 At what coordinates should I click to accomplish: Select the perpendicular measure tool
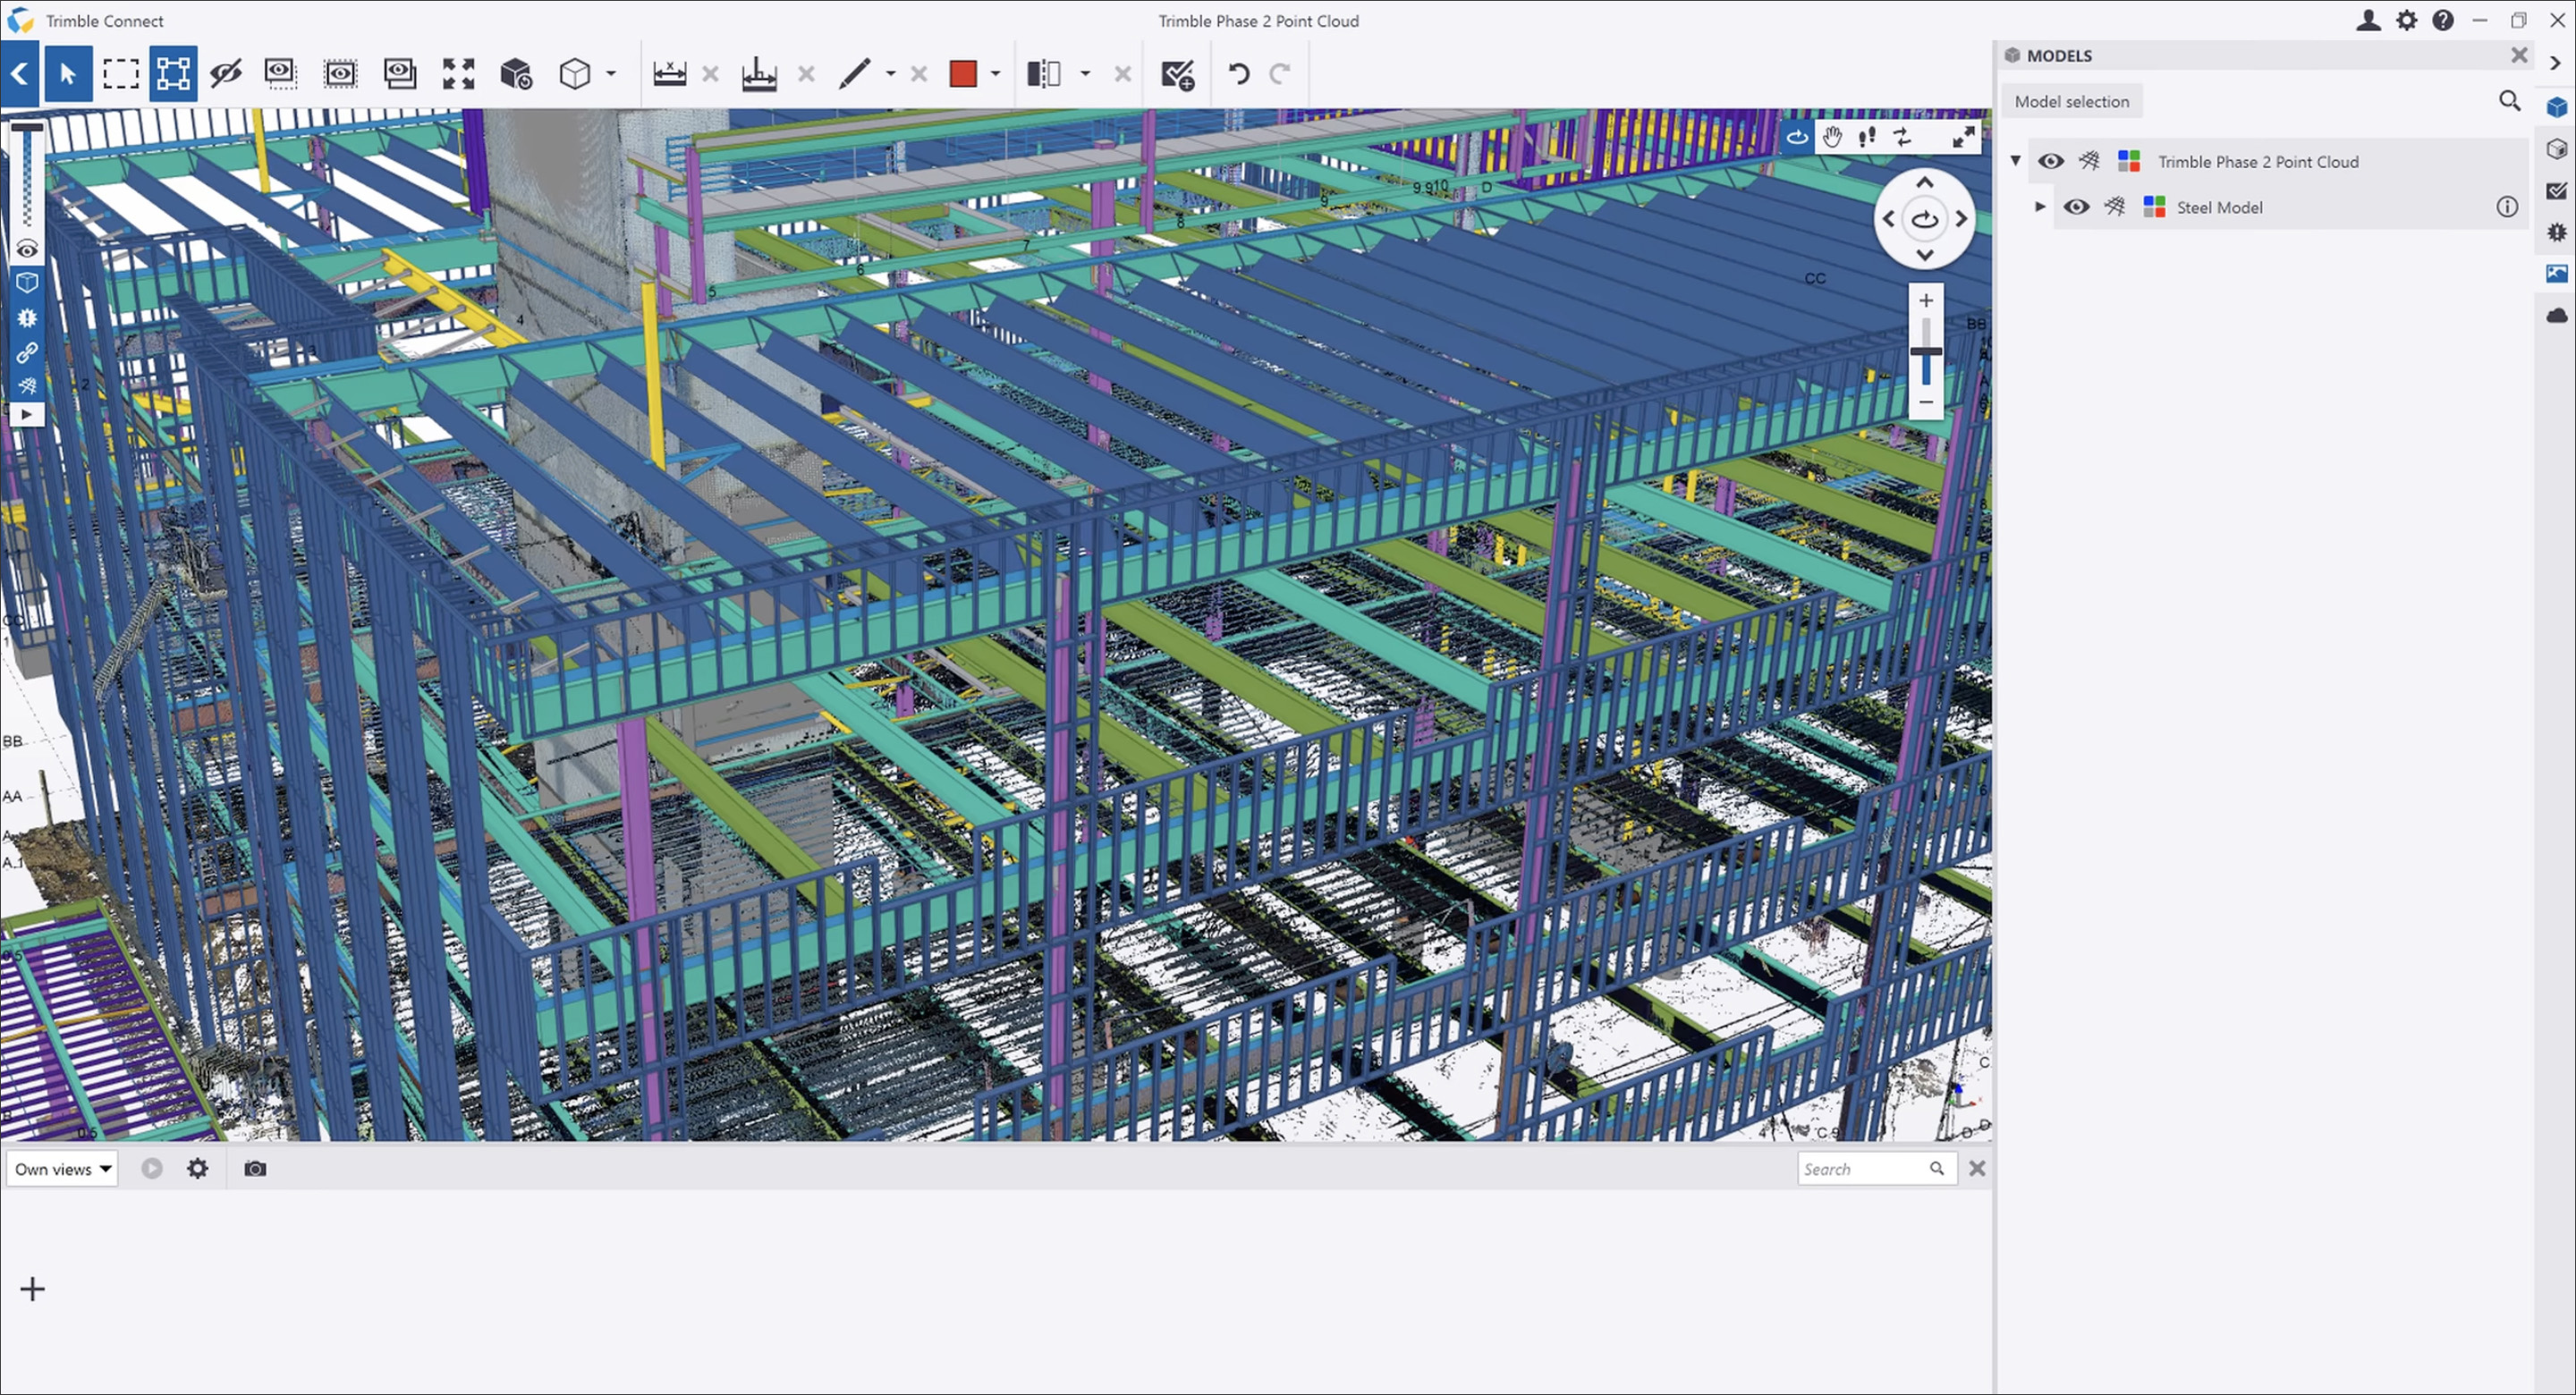[x=759, y=73]
